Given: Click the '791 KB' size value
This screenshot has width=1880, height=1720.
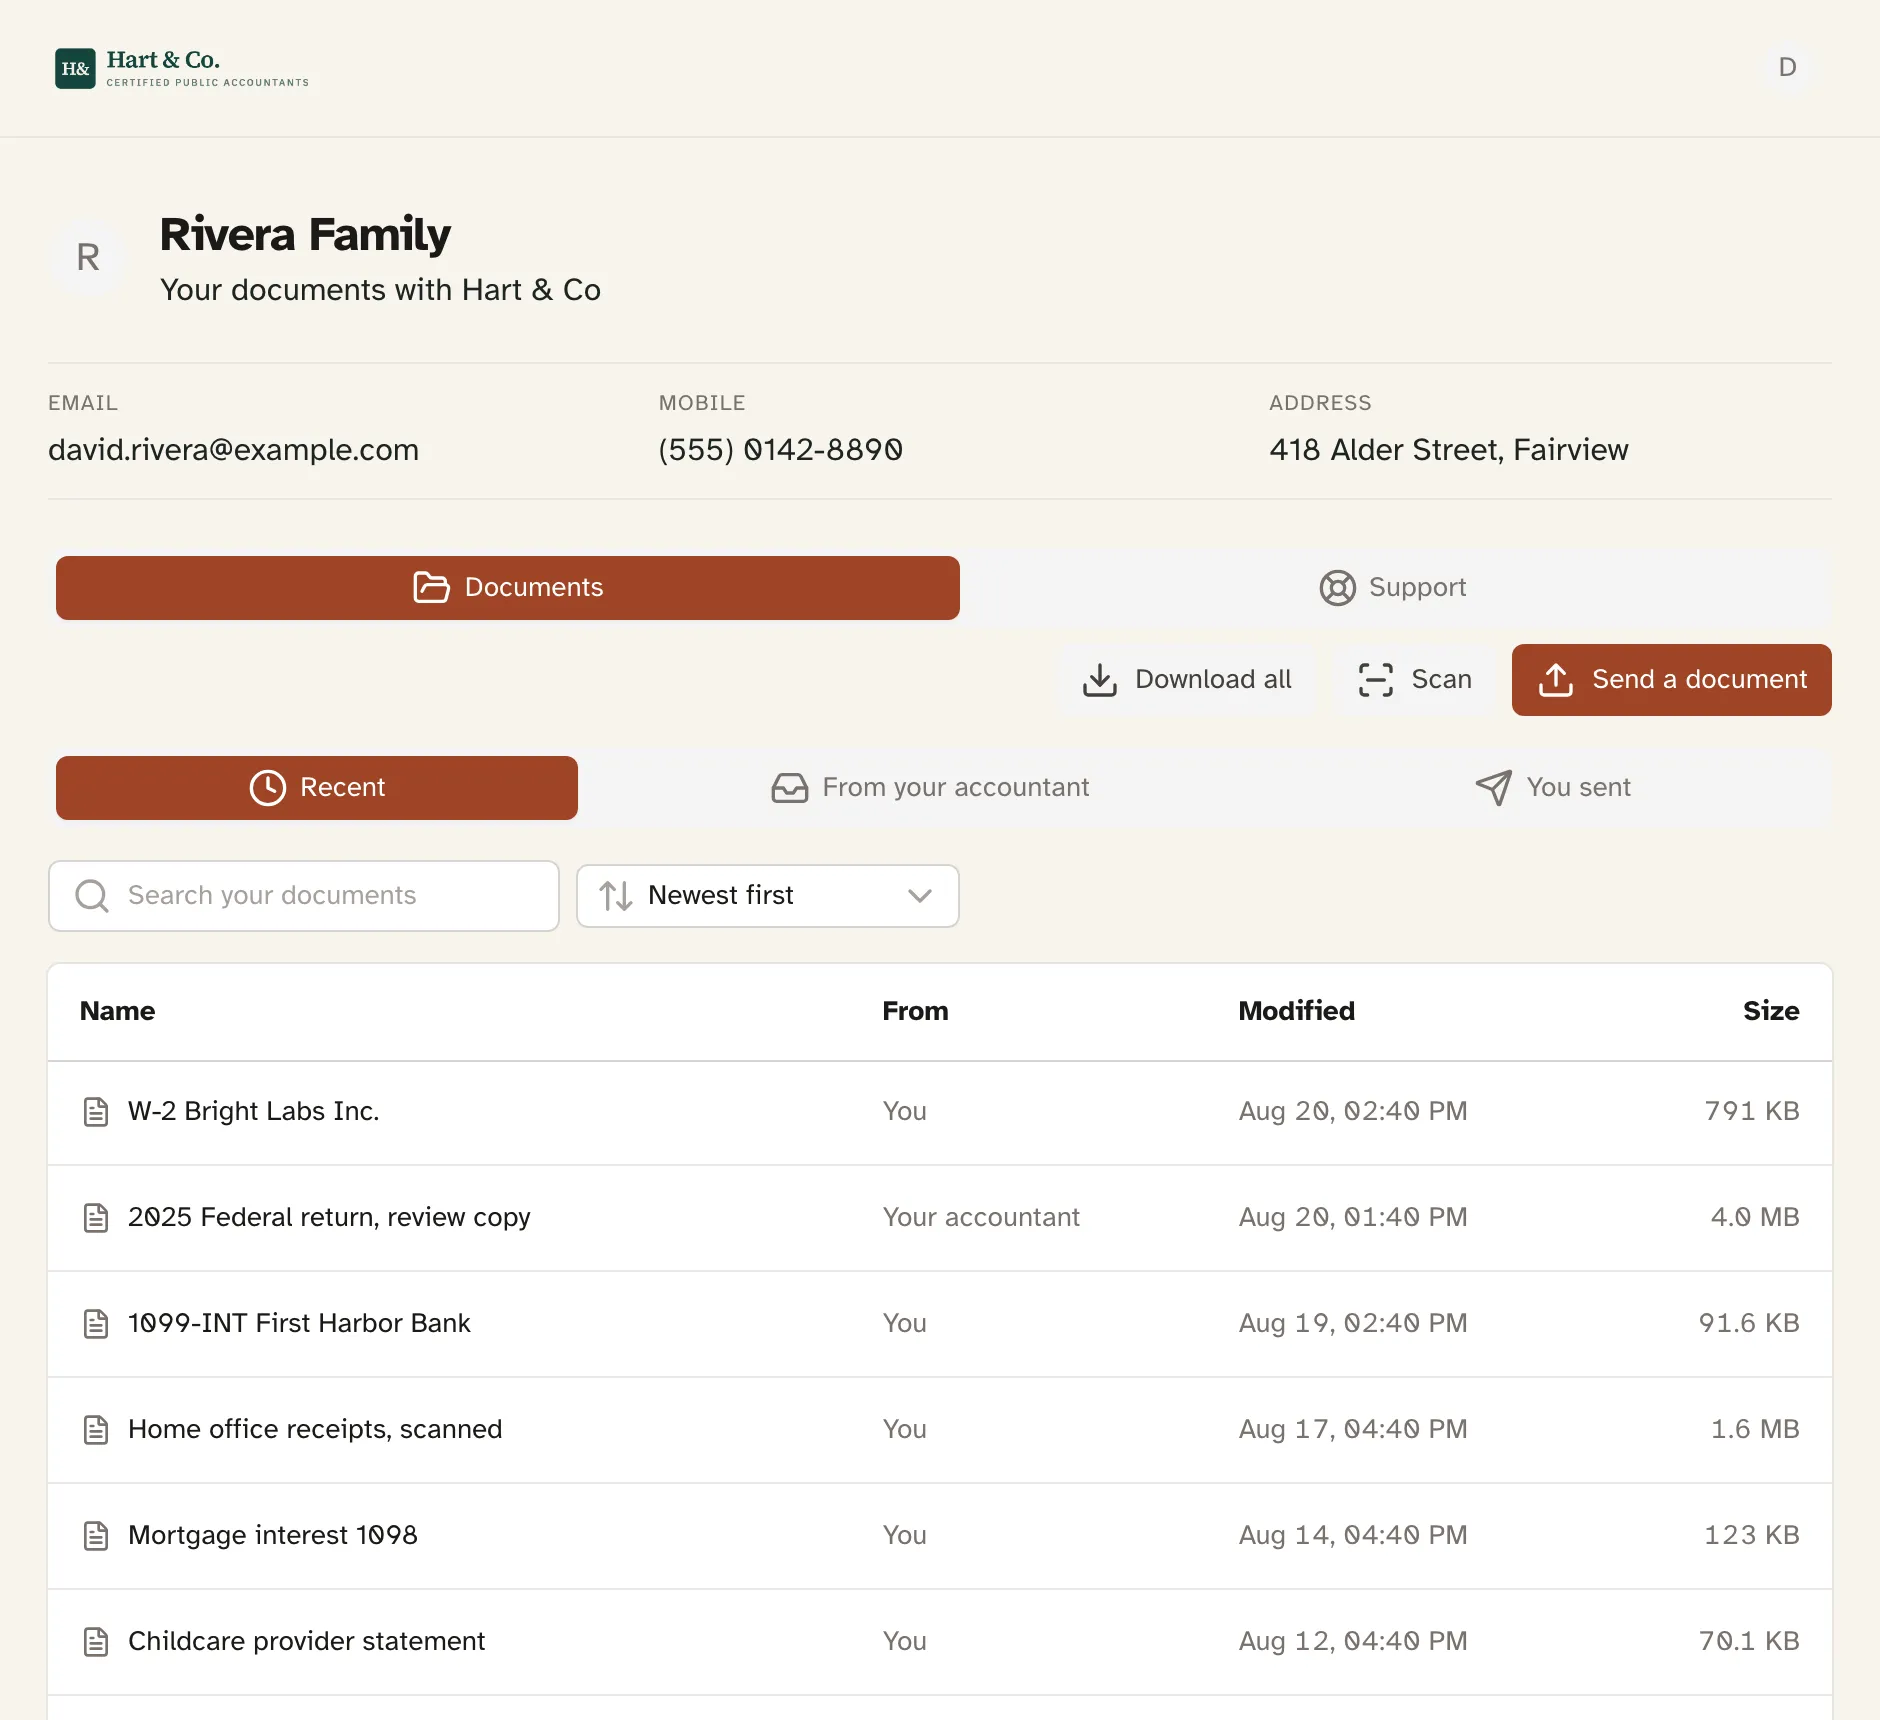Looking at the screenshot, I should 1752,1112.
